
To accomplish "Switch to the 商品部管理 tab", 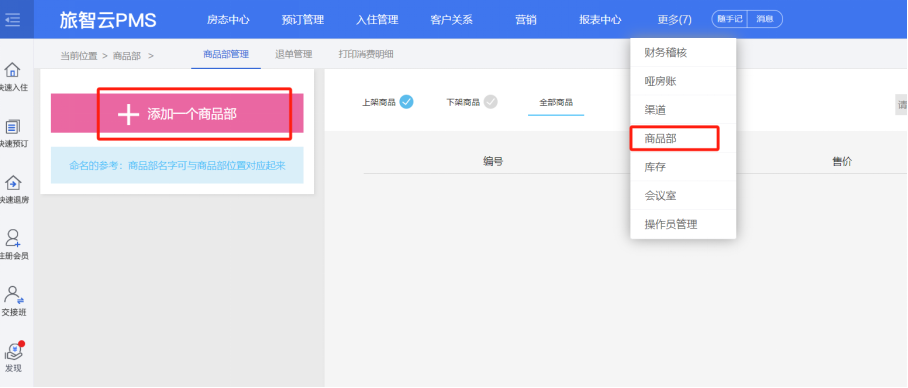I will (226, 55).
